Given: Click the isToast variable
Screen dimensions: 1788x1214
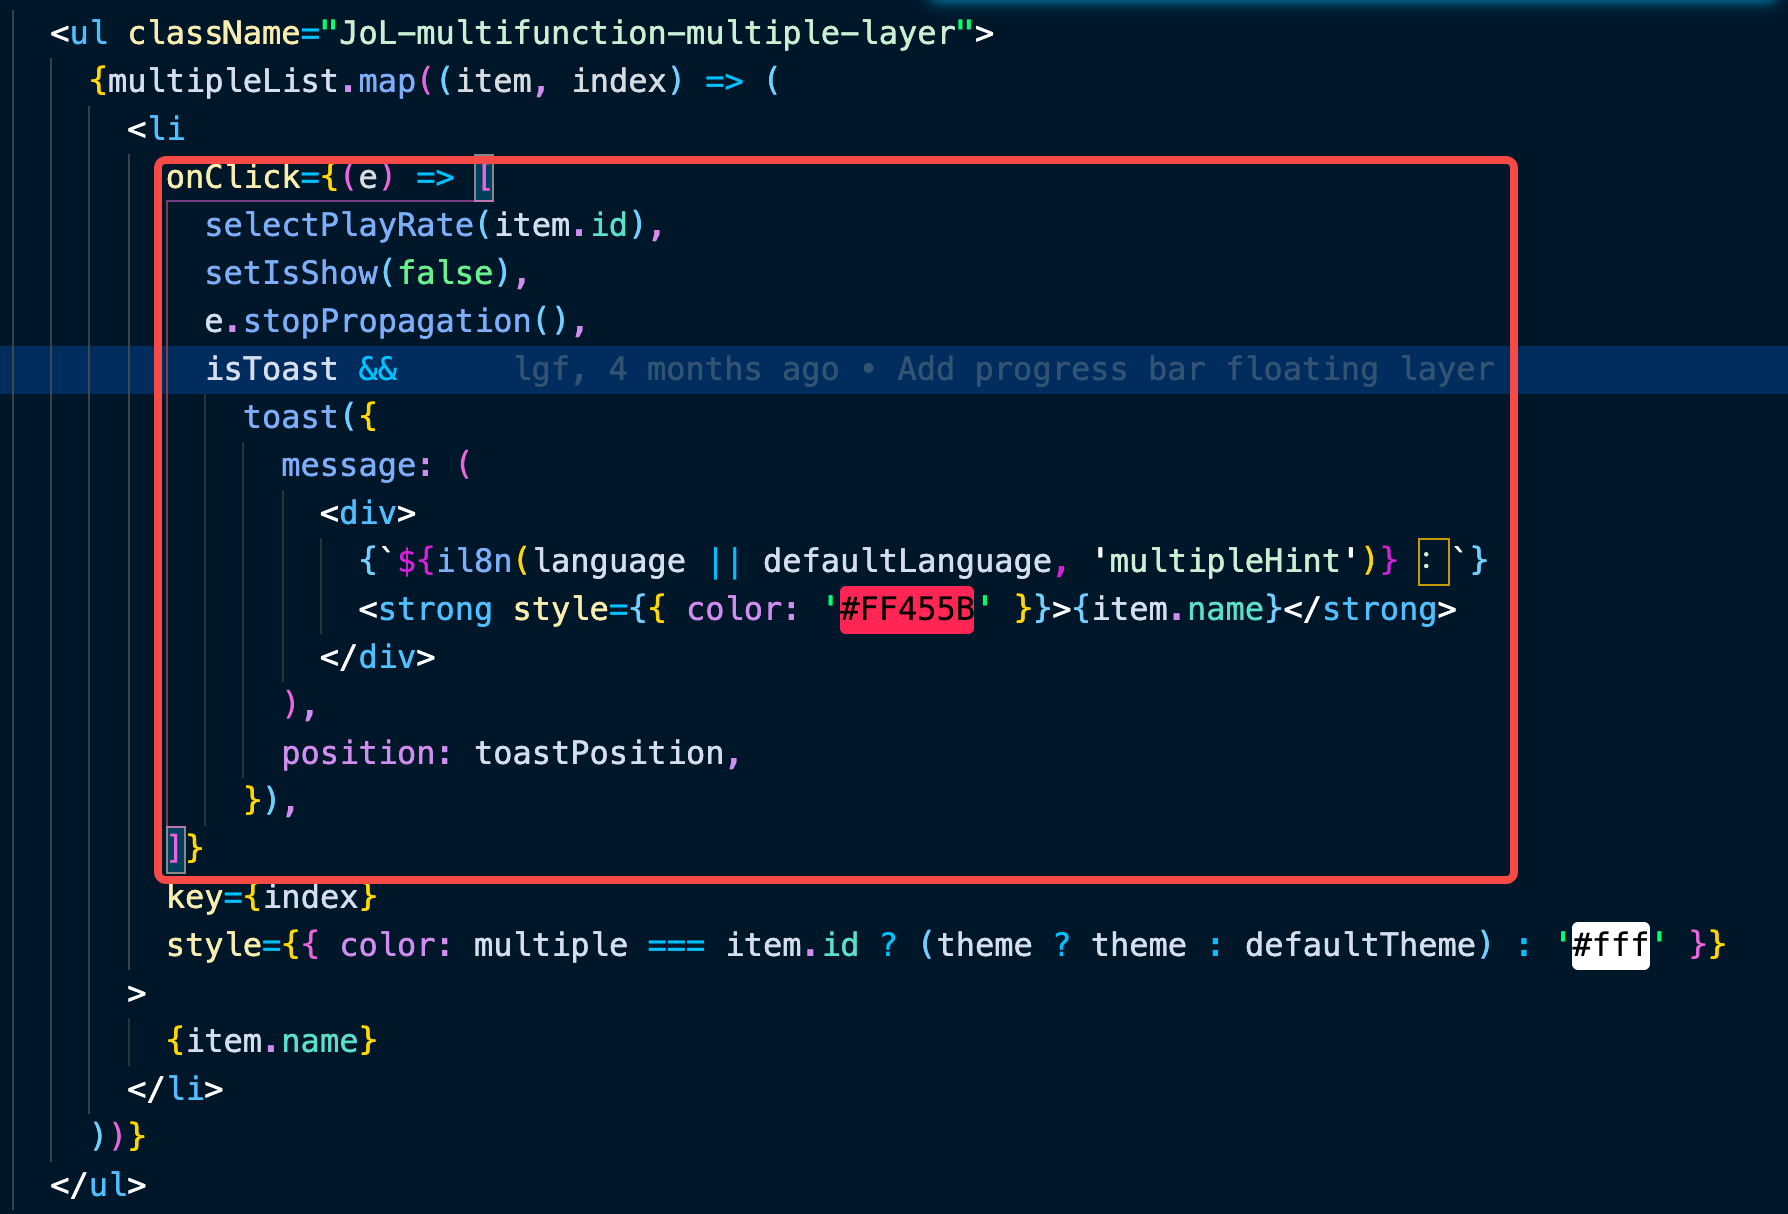Looking at the screenshot, I should tap(271, 369).
